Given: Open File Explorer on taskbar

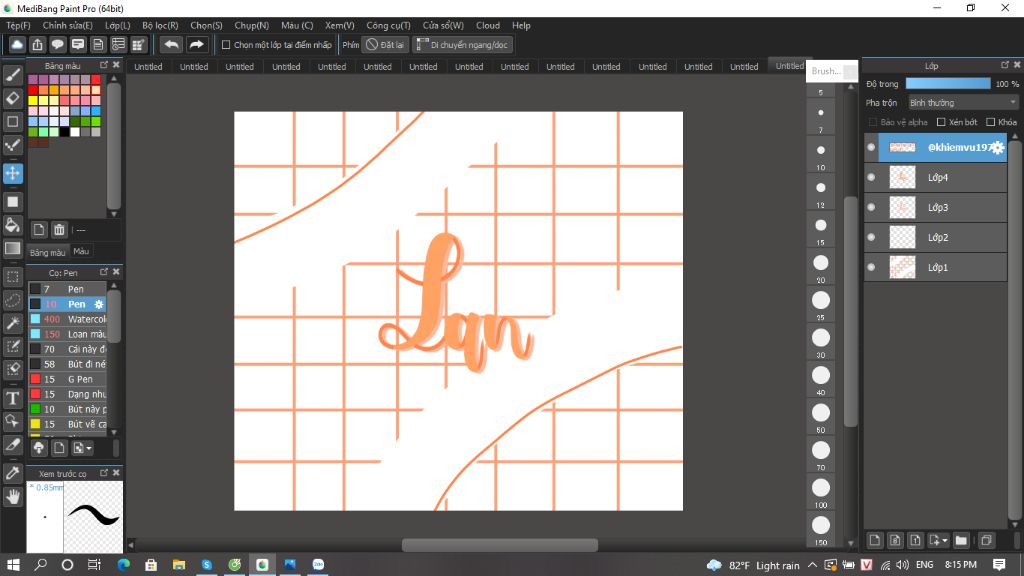Looking at the screenshot, I should click(178, 565).
